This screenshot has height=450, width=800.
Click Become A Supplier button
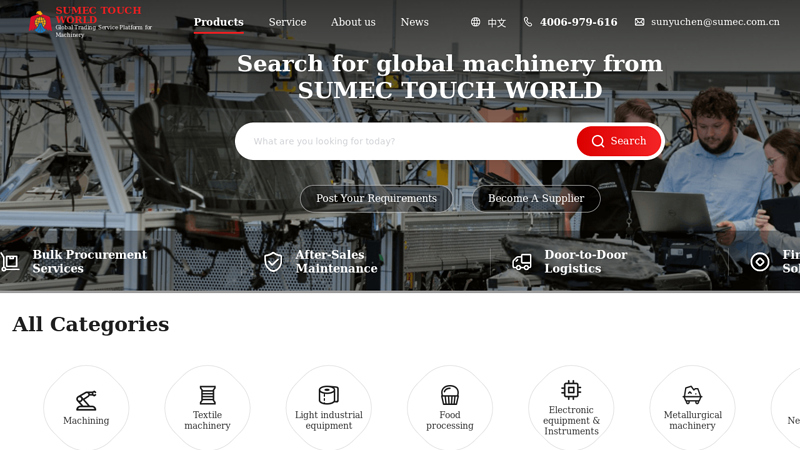[536, 198]
